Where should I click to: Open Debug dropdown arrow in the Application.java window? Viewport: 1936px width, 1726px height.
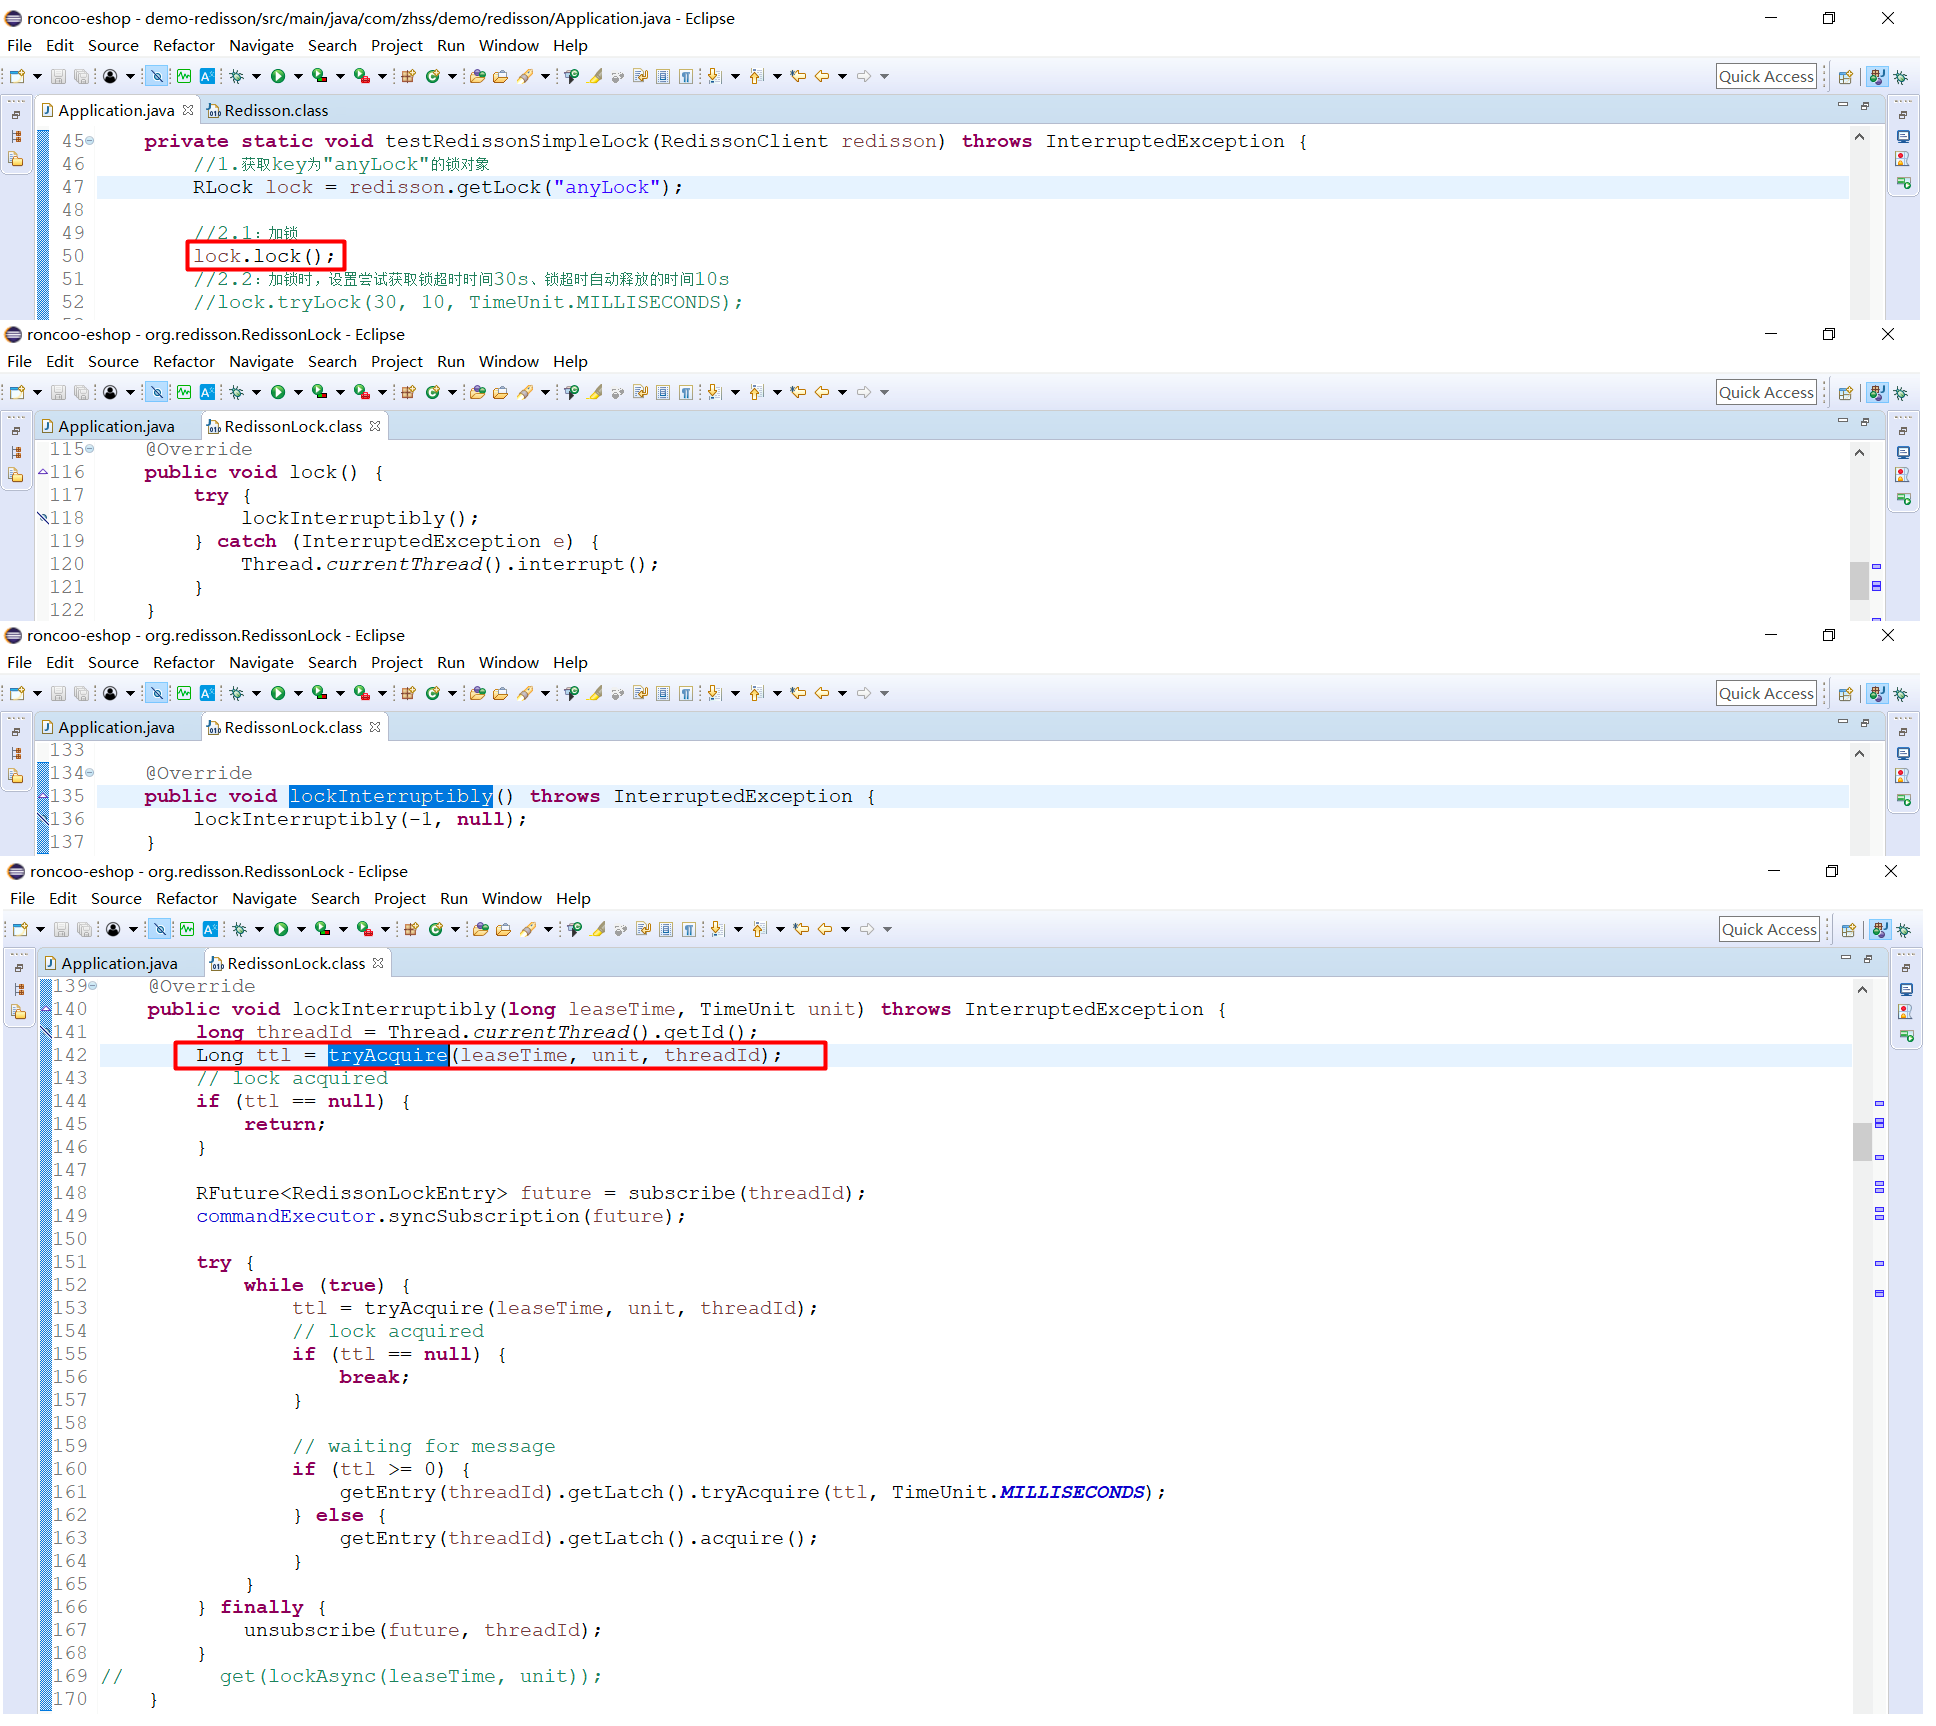coord(256,76)
